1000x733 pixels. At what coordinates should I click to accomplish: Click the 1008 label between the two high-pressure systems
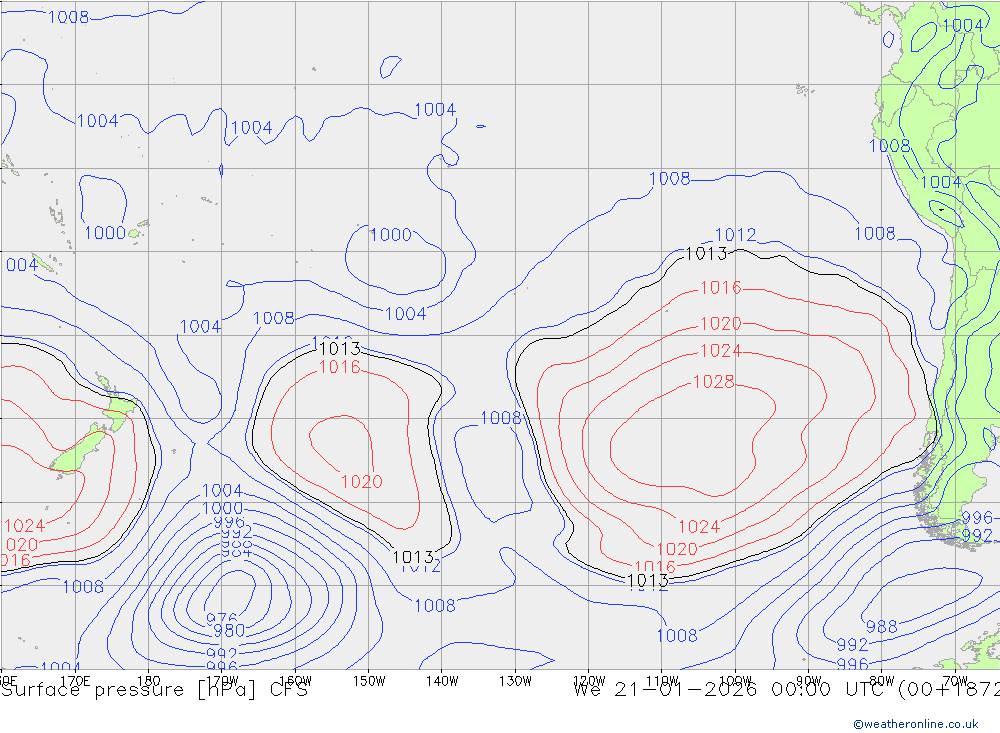[x=501, y=418]
